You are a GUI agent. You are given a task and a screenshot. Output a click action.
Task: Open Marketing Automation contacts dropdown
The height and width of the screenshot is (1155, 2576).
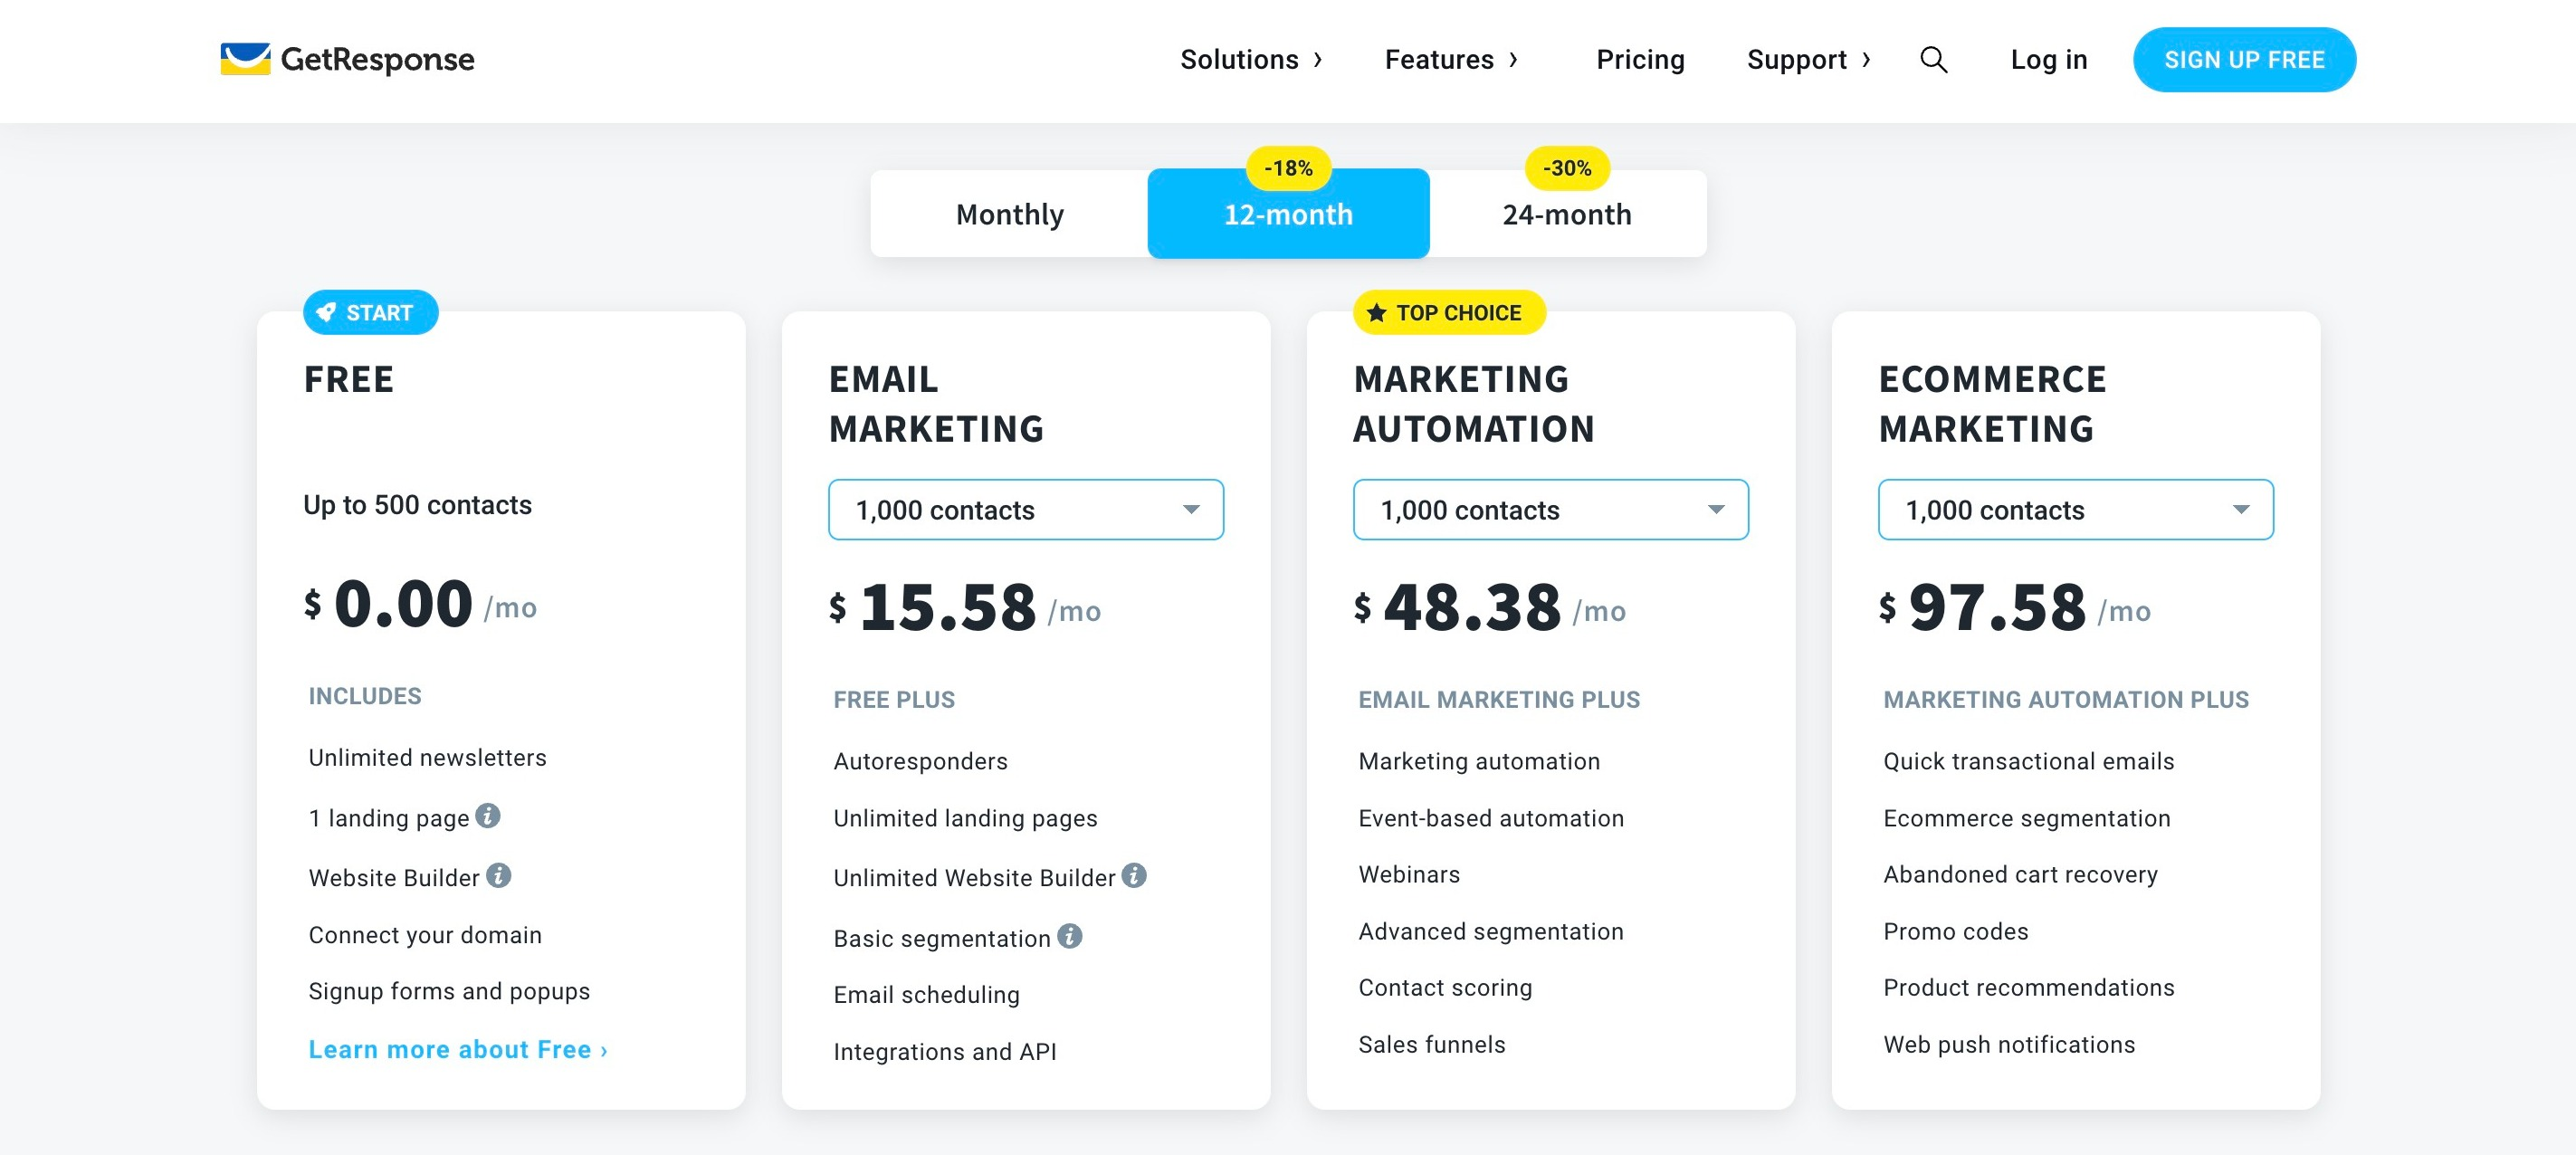click(1551, 510)
